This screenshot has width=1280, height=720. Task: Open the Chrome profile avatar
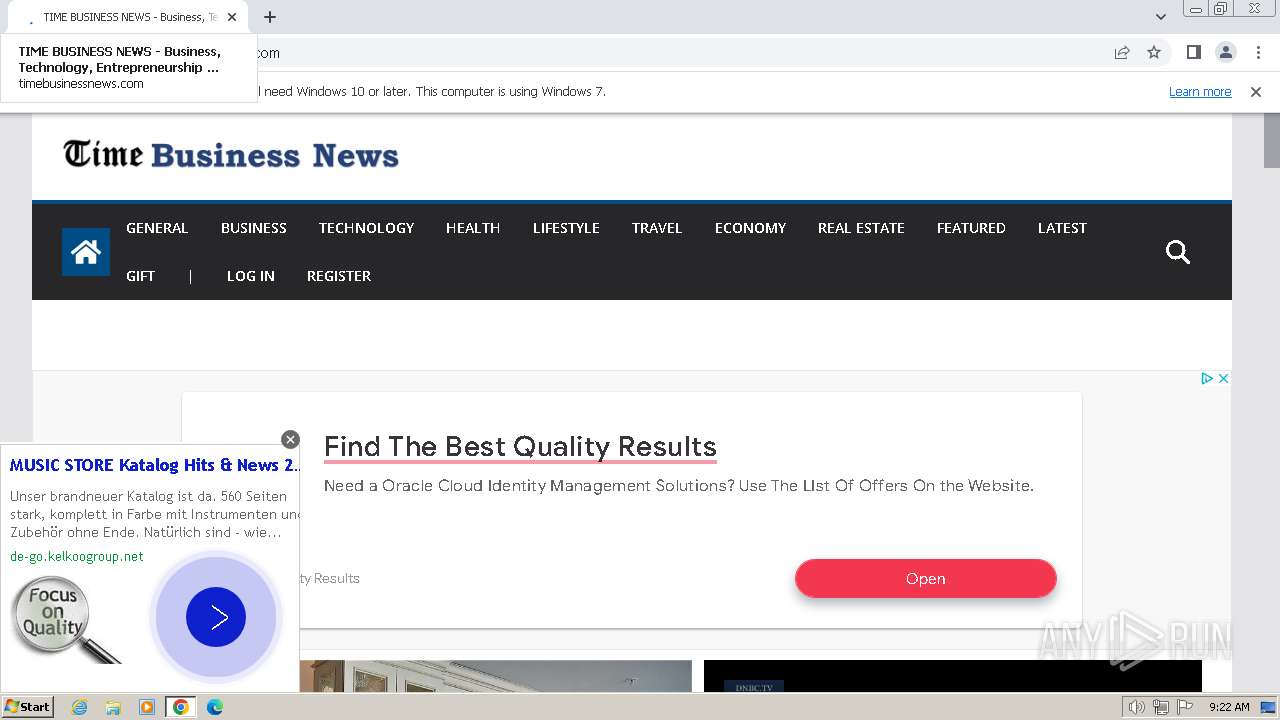tap(1225, 52)
